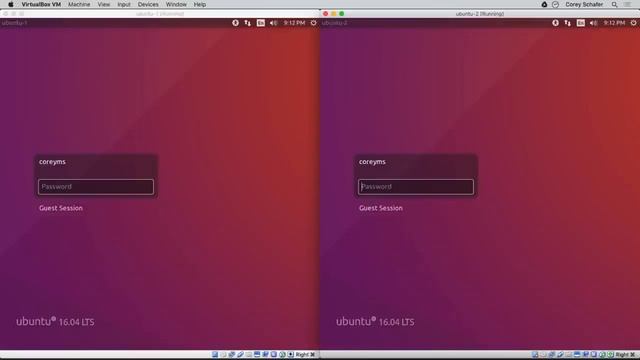The image size is (640, 360).
Task: Click mouse integration indicator in ubuntu-2 status bar
Action: [x=602, y=355]
